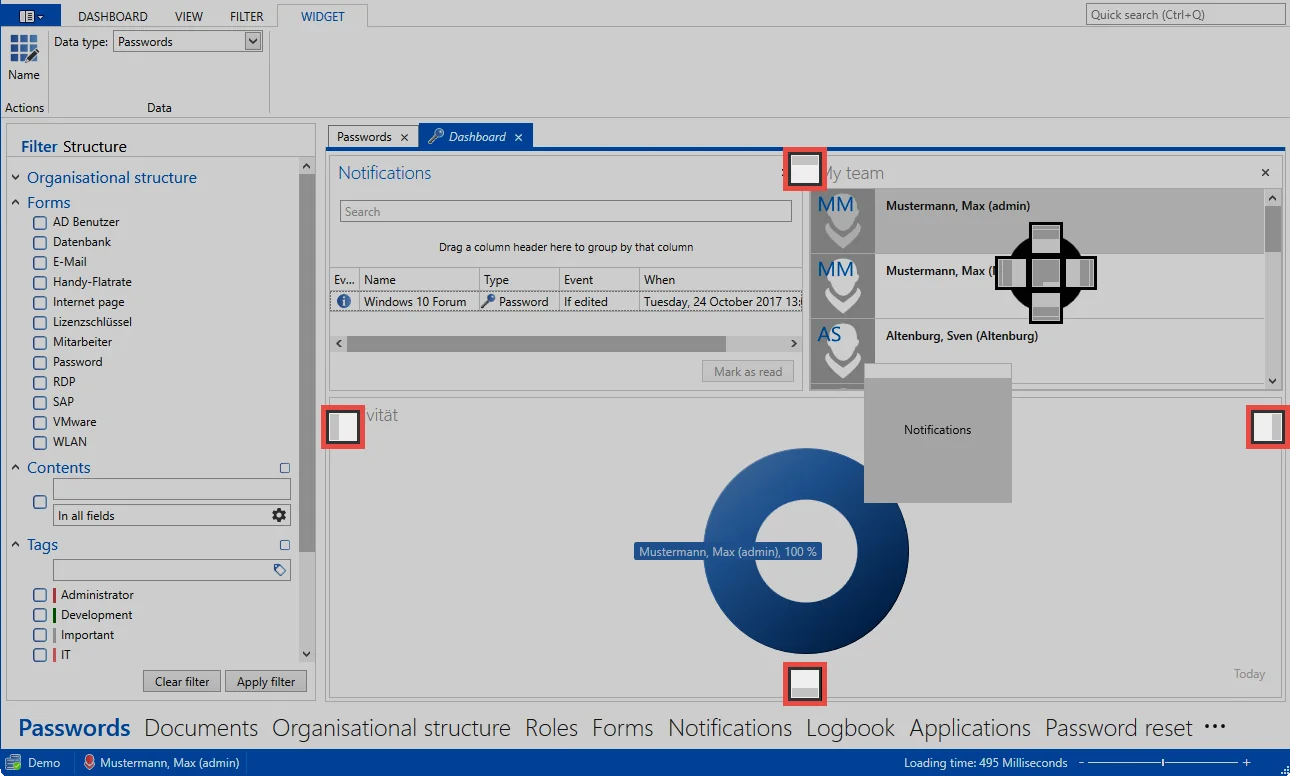Click the tag icon in Tags search box
Image resolution: width=1290 pixels, height=776 pixels.
[280, 570]
